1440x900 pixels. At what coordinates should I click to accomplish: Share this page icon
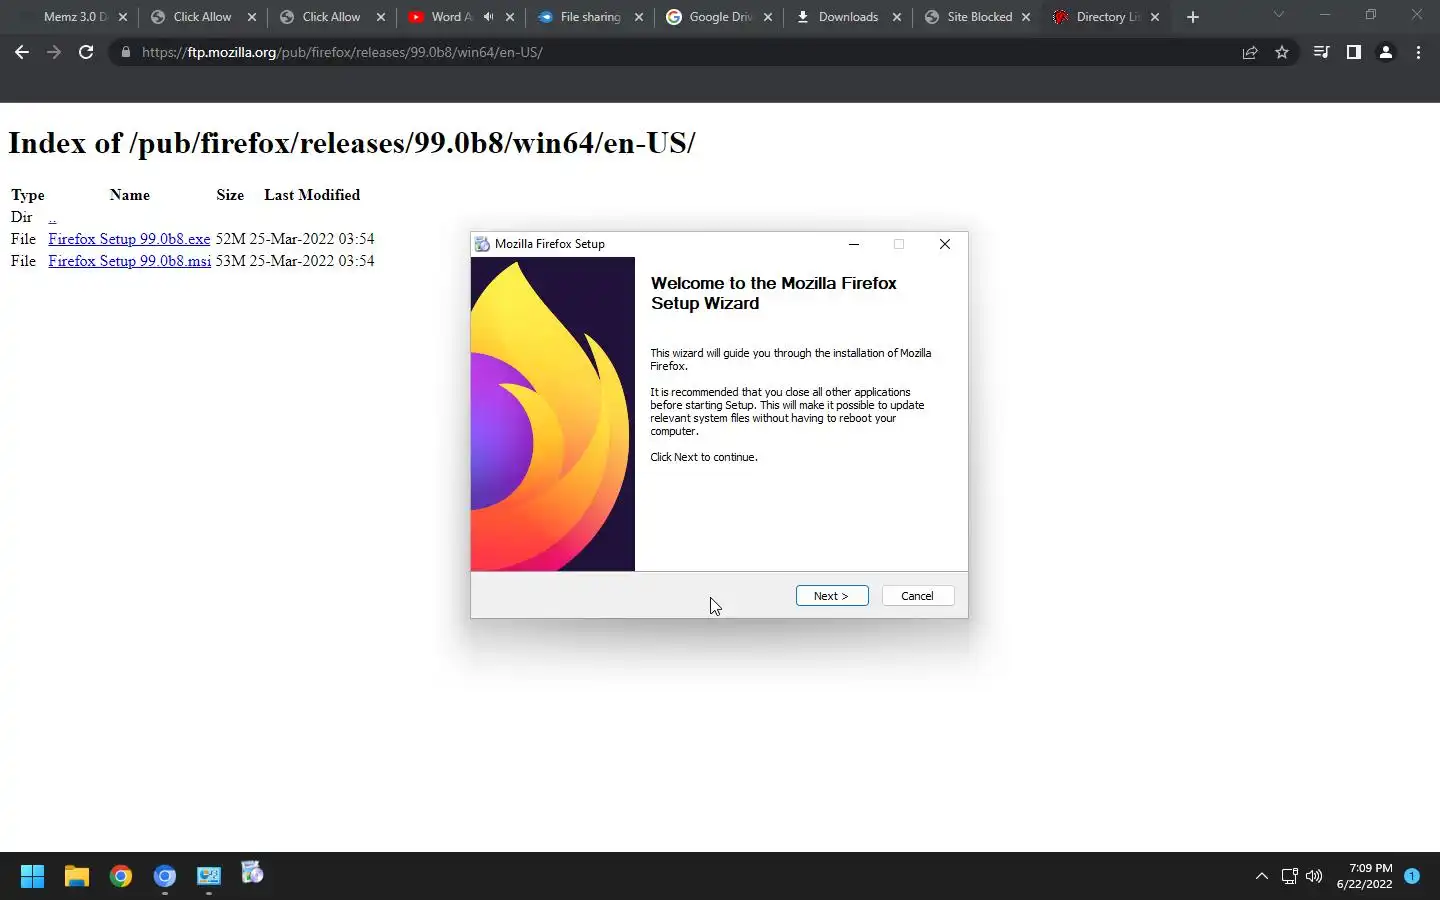pyautogui.click(x=1250, y=52)
